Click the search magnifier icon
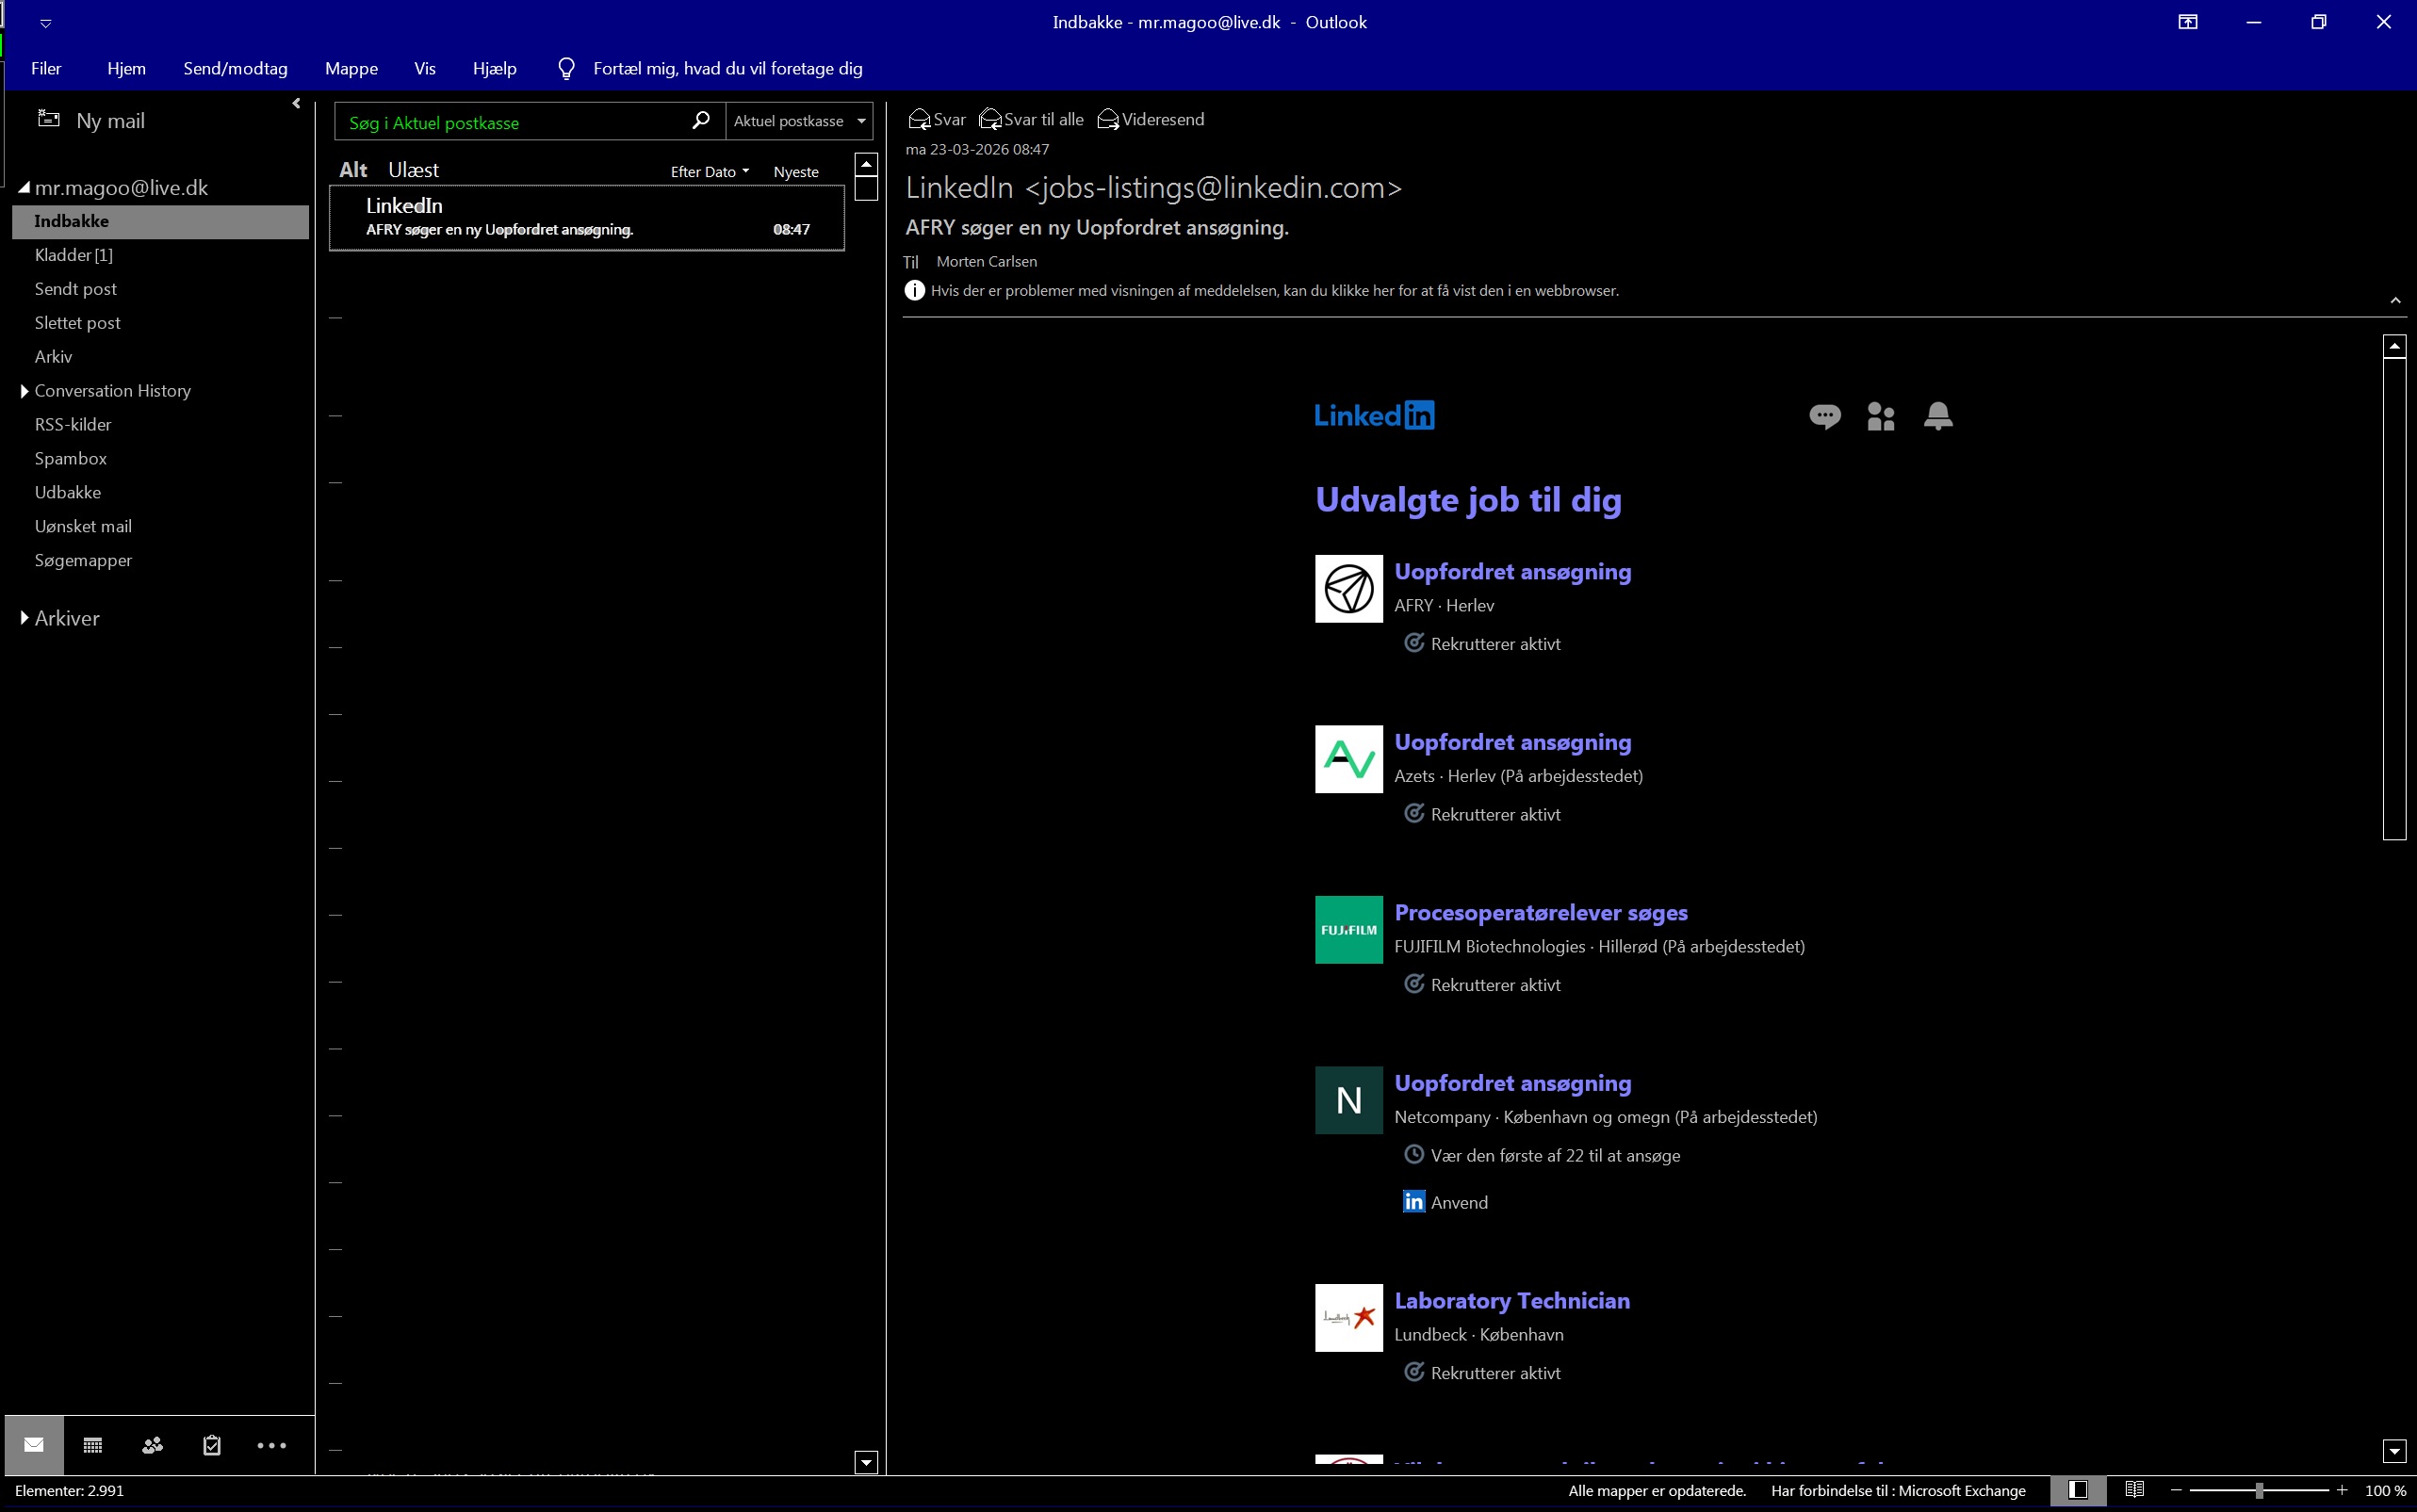The image size is (2417, 1512). [x=701, y=121]
